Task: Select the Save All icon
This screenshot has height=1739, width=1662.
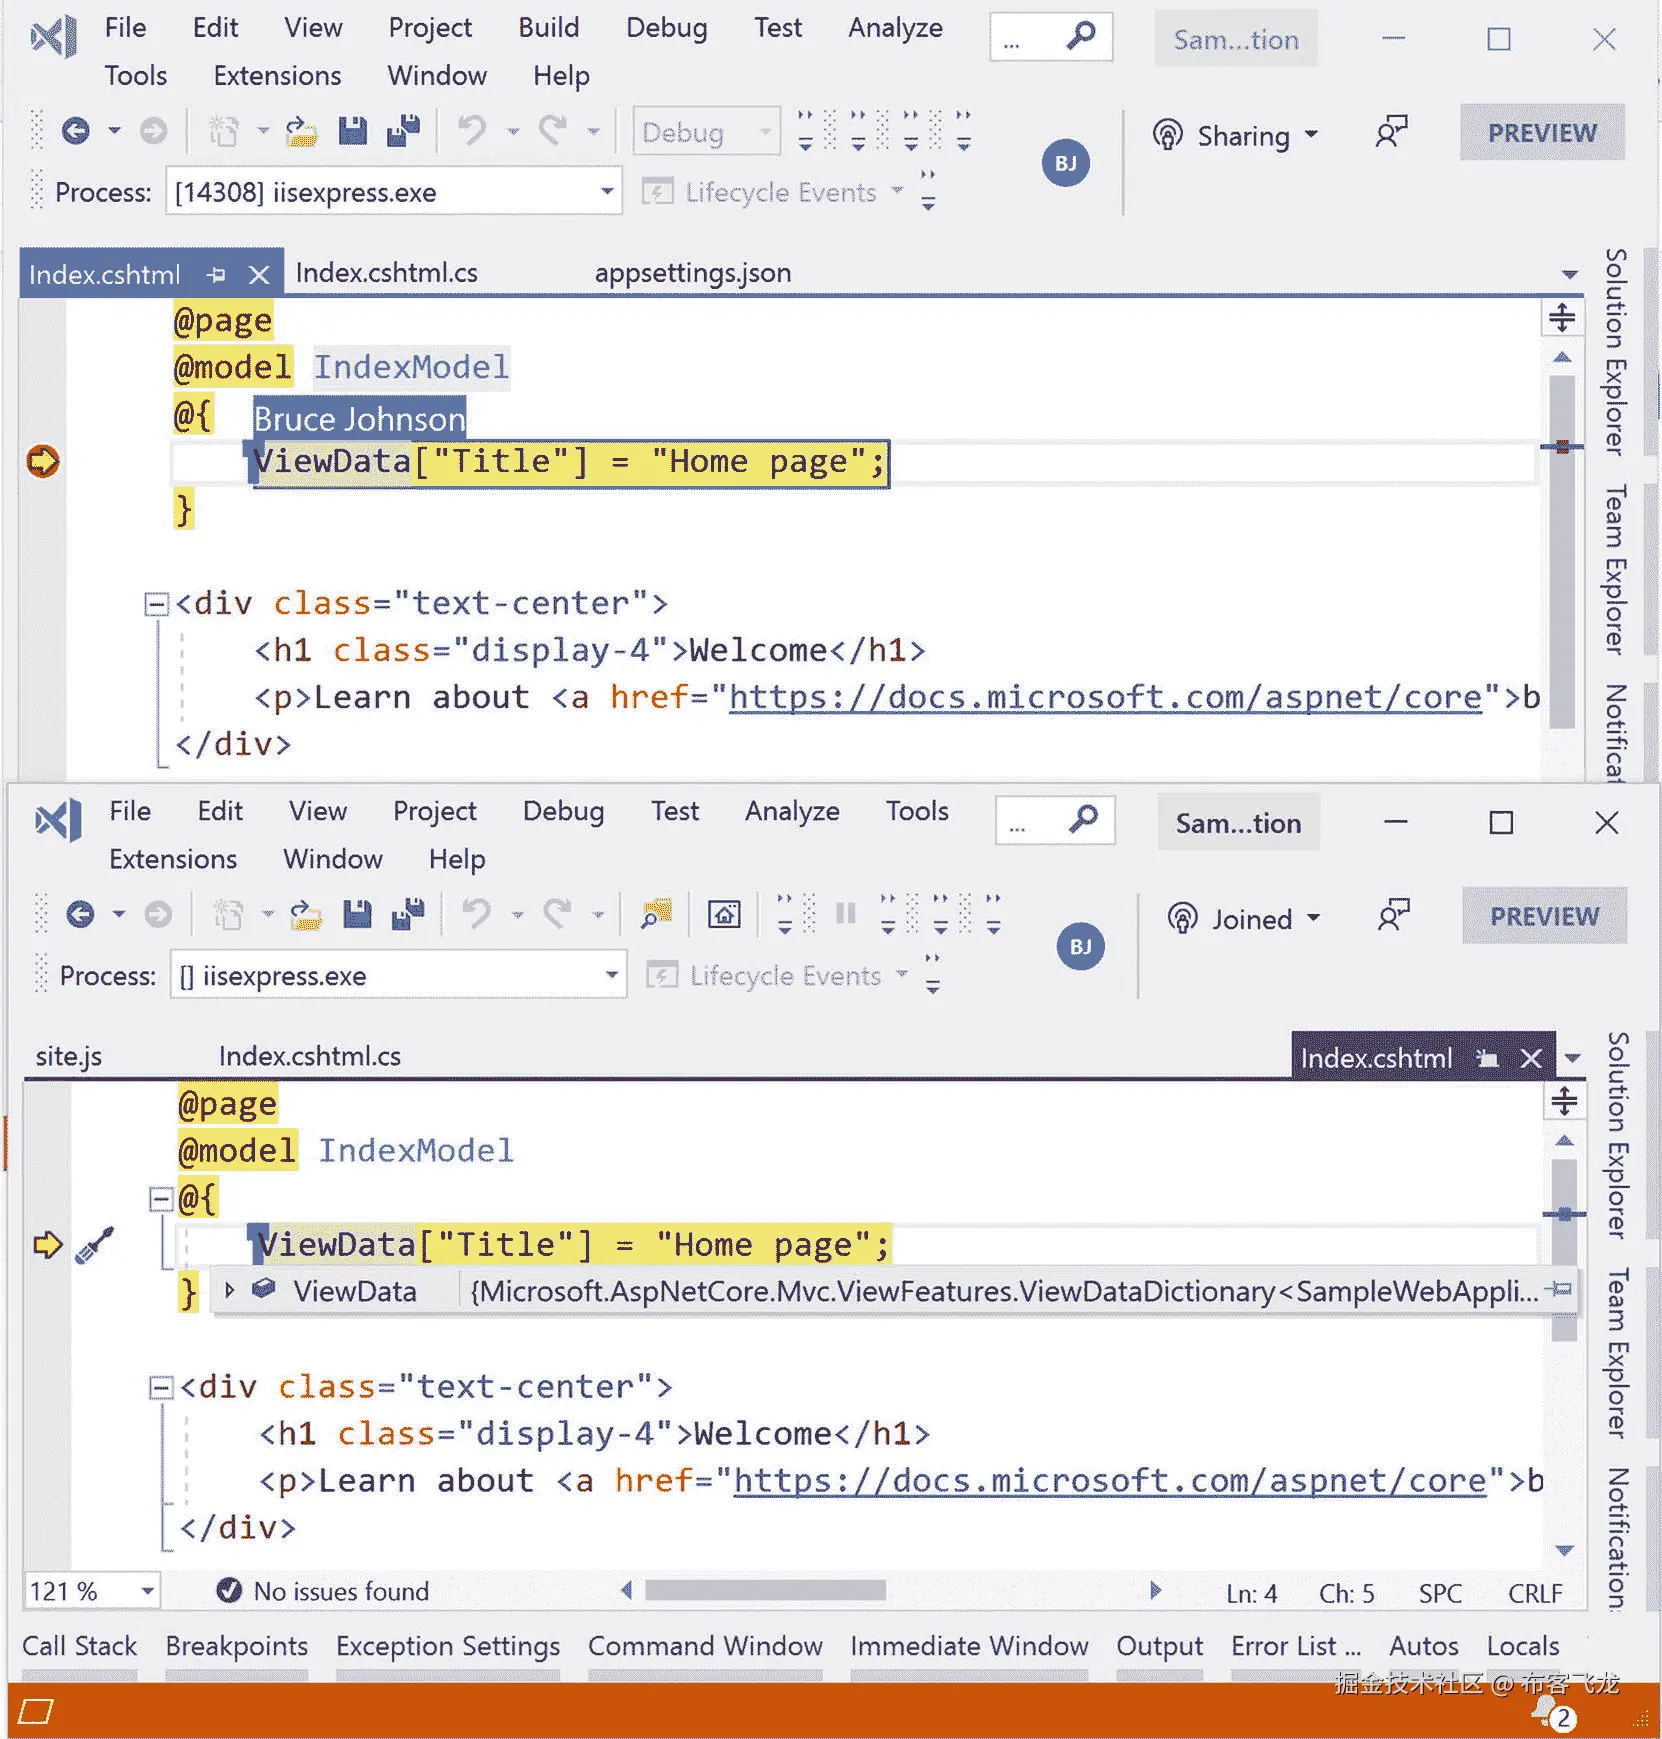Action: tap(403, 130)
